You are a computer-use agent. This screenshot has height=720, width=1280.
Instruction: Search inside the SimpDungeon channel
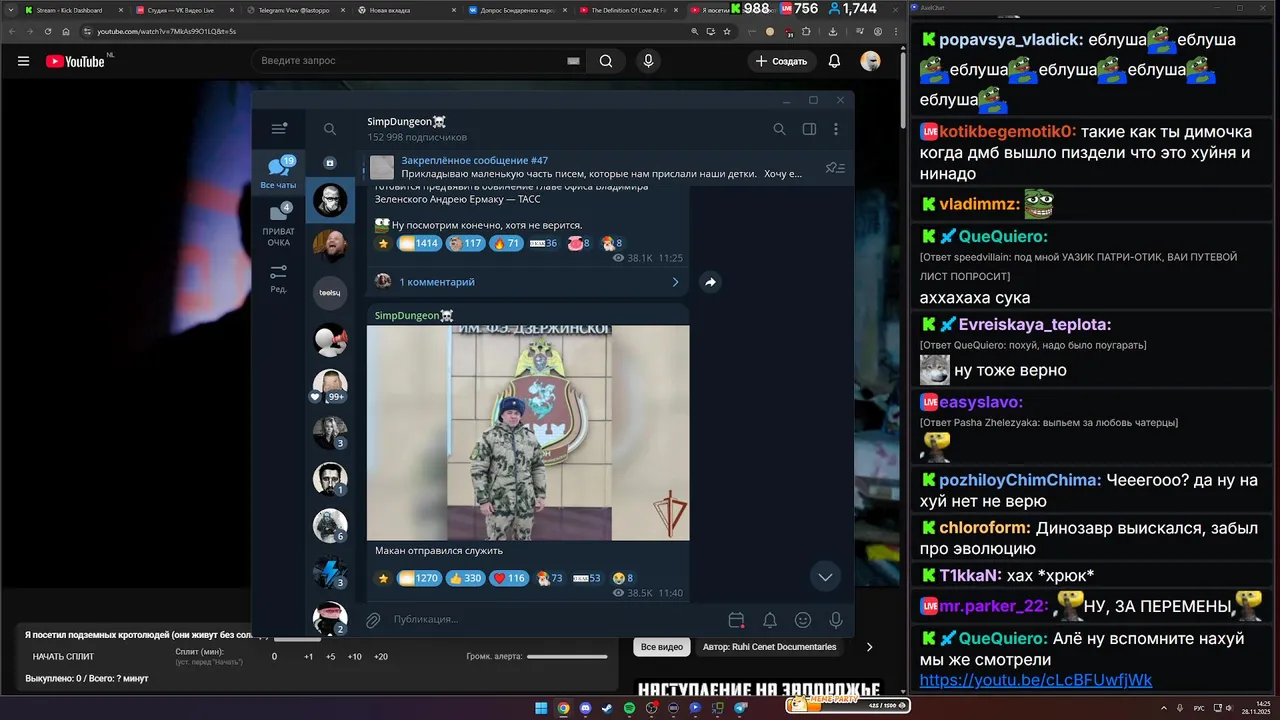point(779,129)
